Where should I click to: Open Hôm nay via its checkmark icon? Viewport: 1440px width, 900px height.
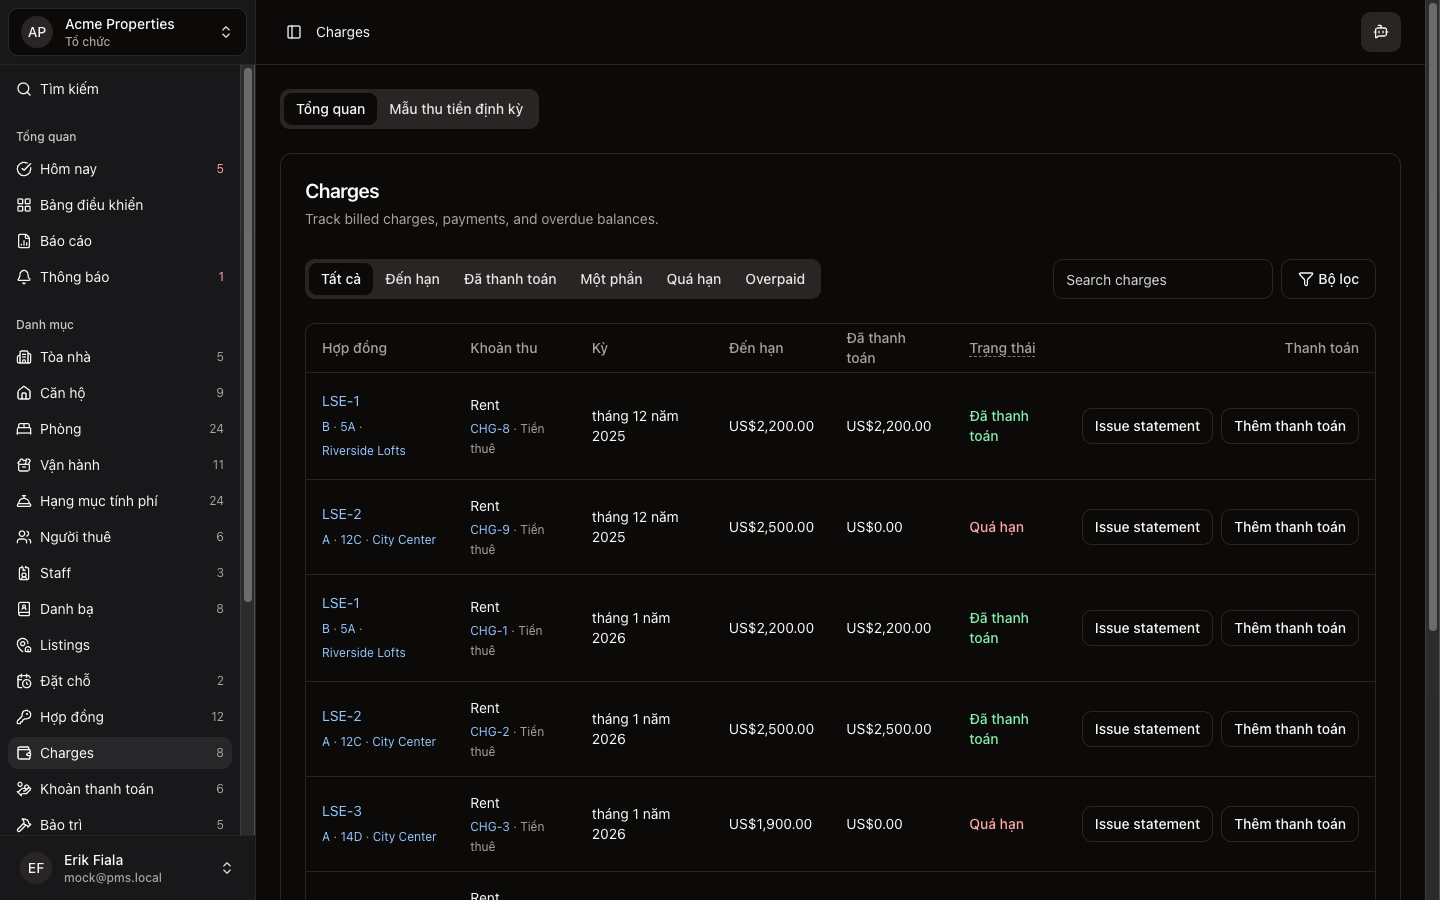click(x=24, y=169)
